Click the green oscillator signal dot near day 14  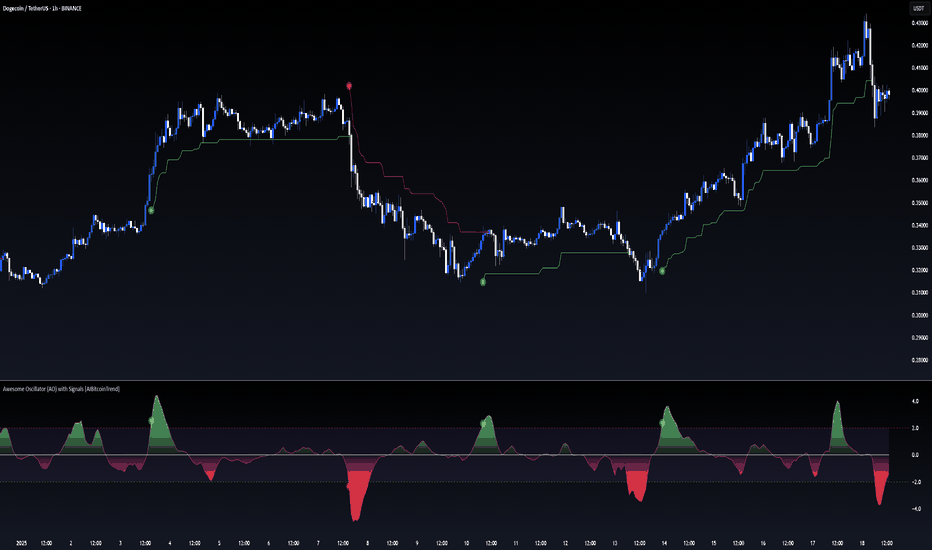(x=662, y=423)
